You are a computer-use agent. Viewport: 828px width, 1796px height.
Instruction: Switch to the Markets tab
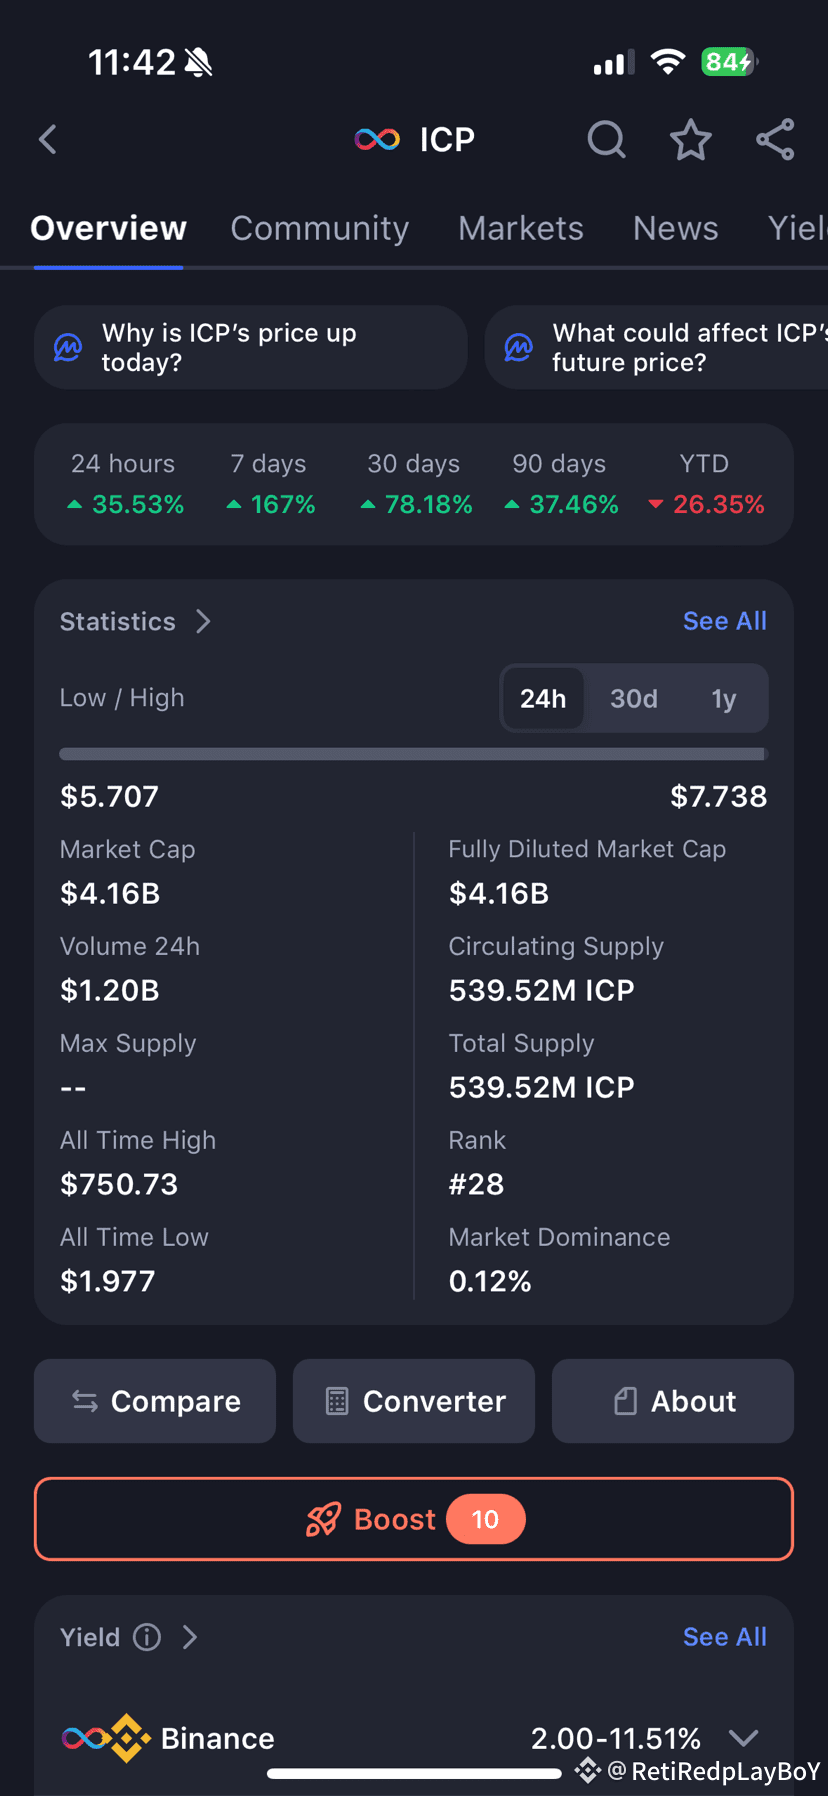click(521, 228)
